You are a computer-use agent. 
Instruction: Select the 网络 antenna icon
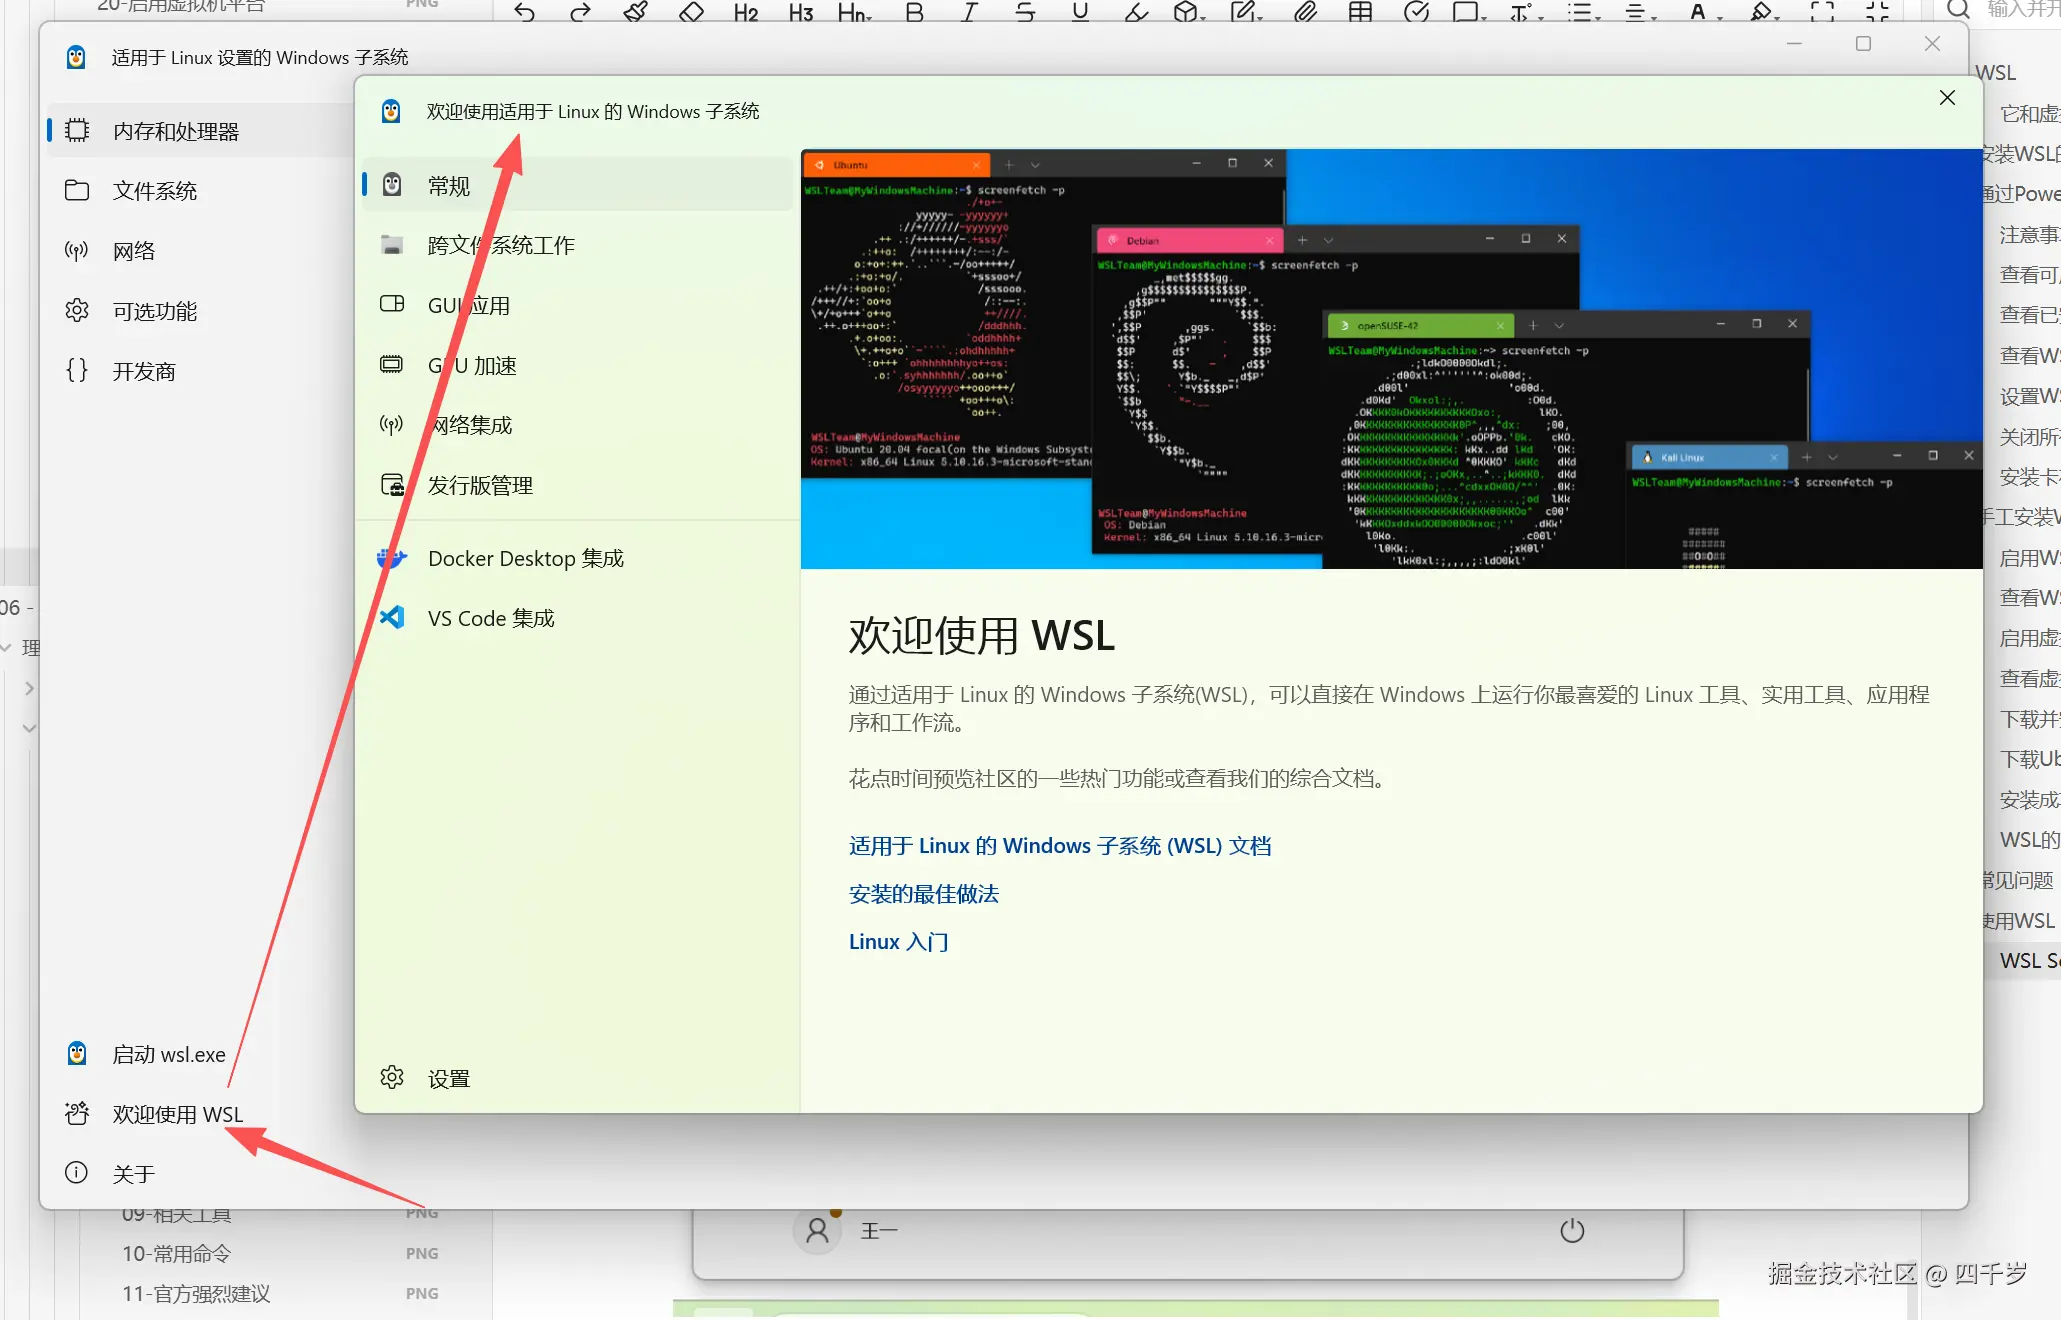pyautogui.click(x=77, y=250)
